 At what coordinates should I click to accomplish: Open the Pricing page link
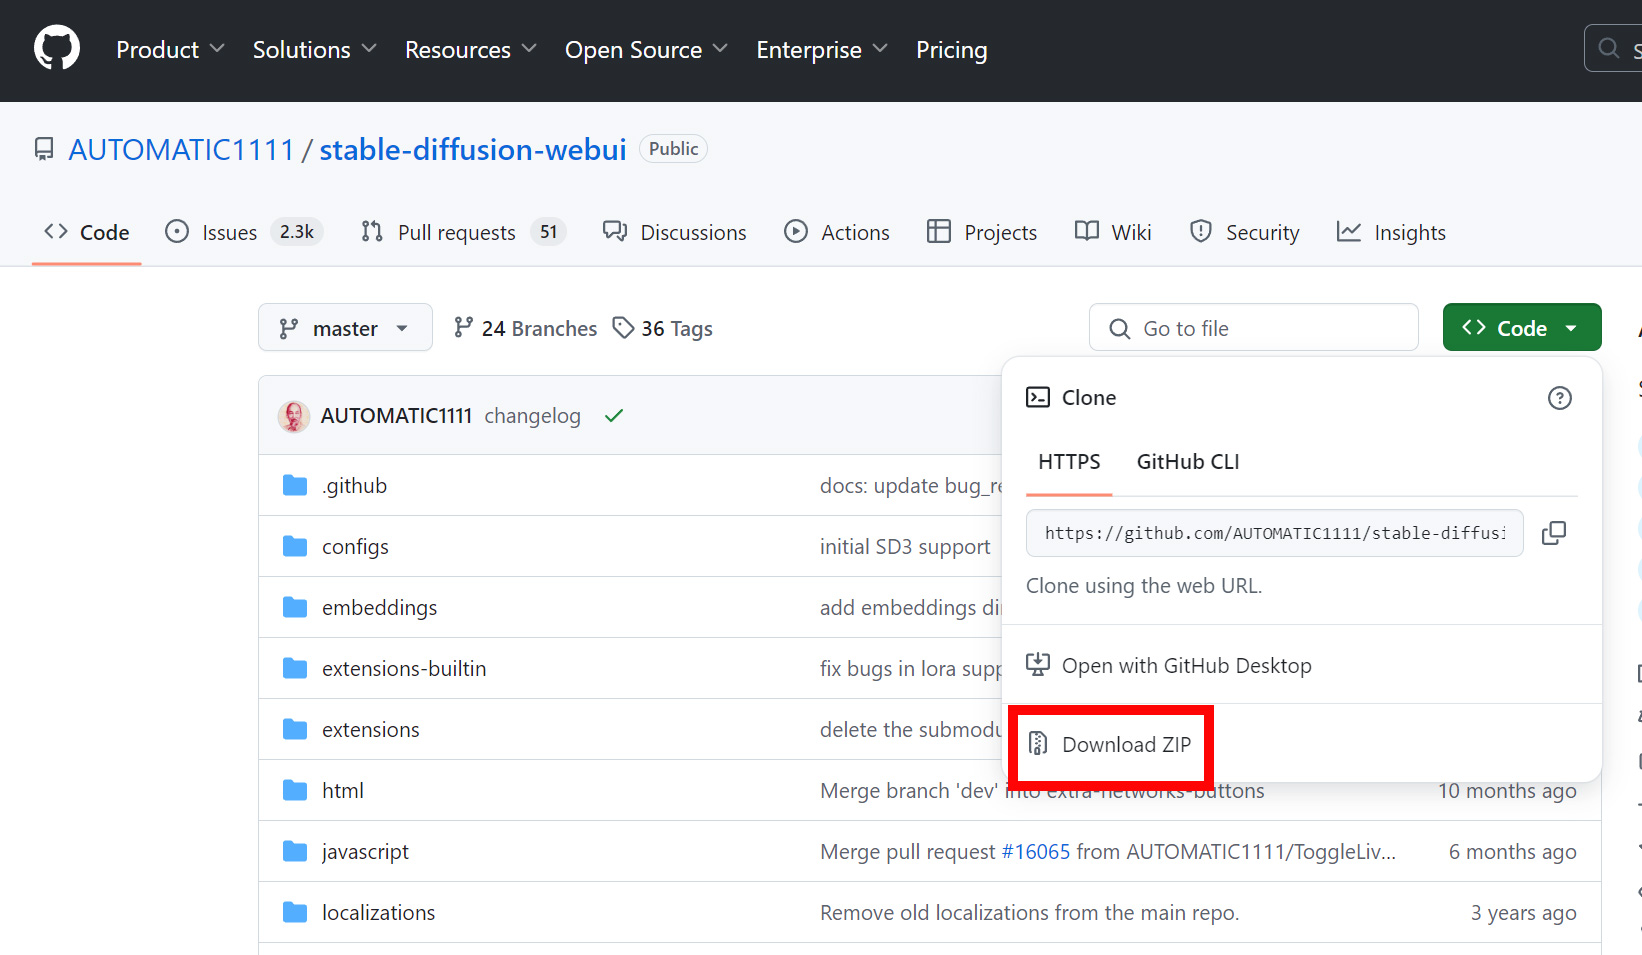(951, 50)
